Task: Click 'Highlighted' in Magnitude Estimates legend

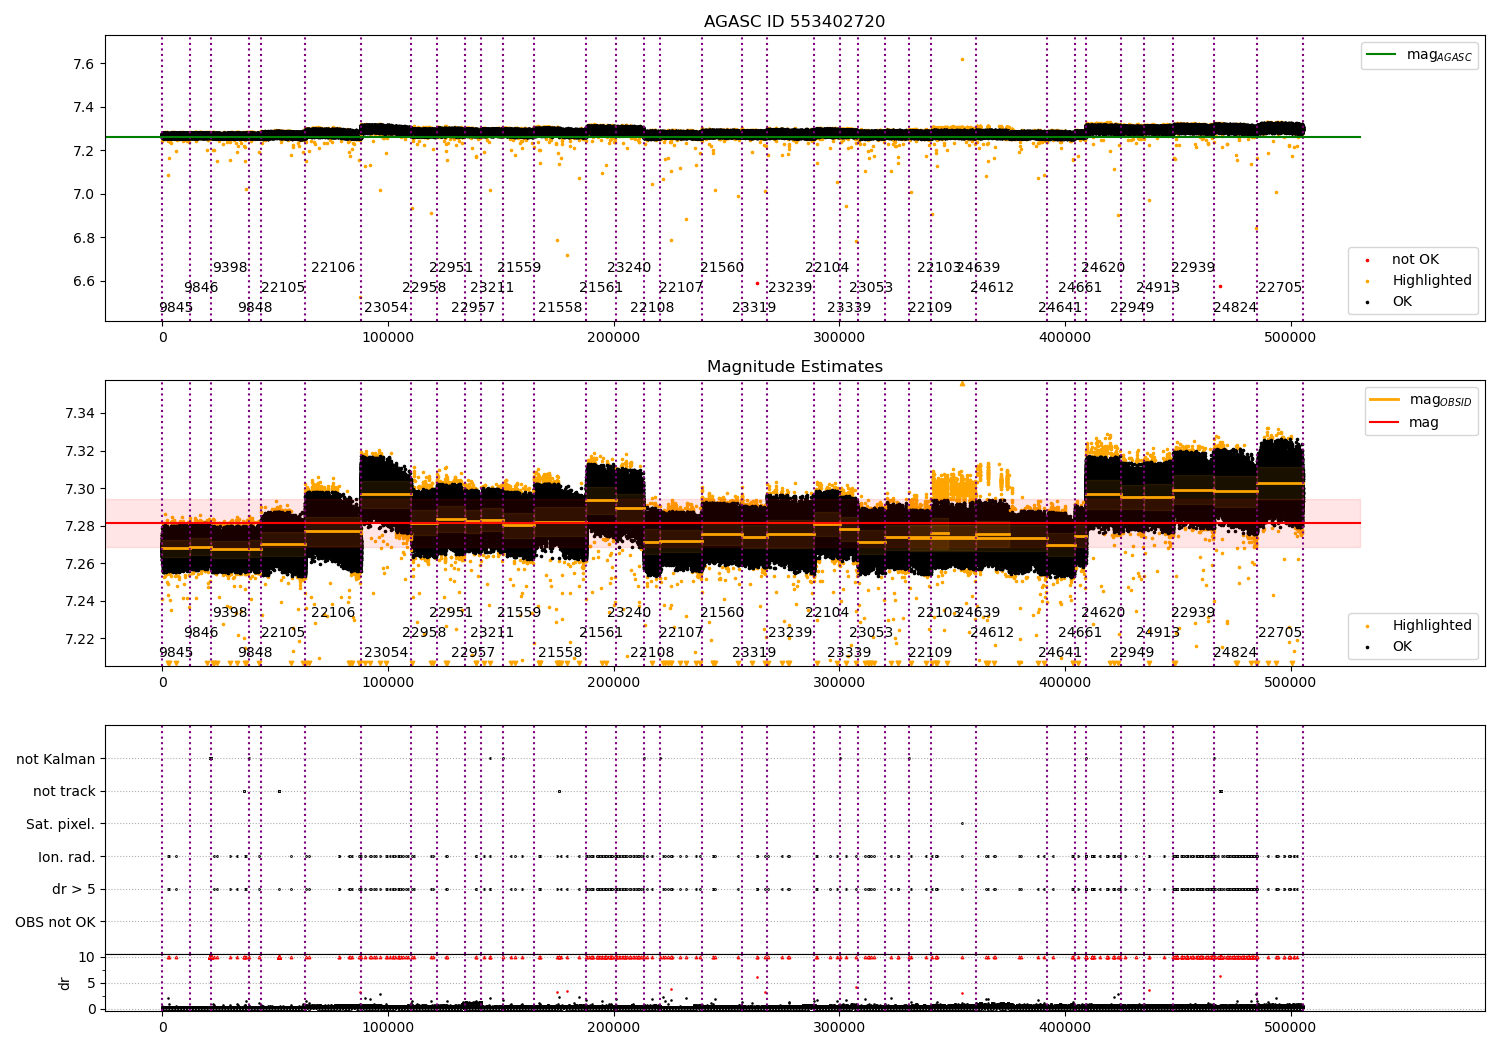Action: (1432, 626)
